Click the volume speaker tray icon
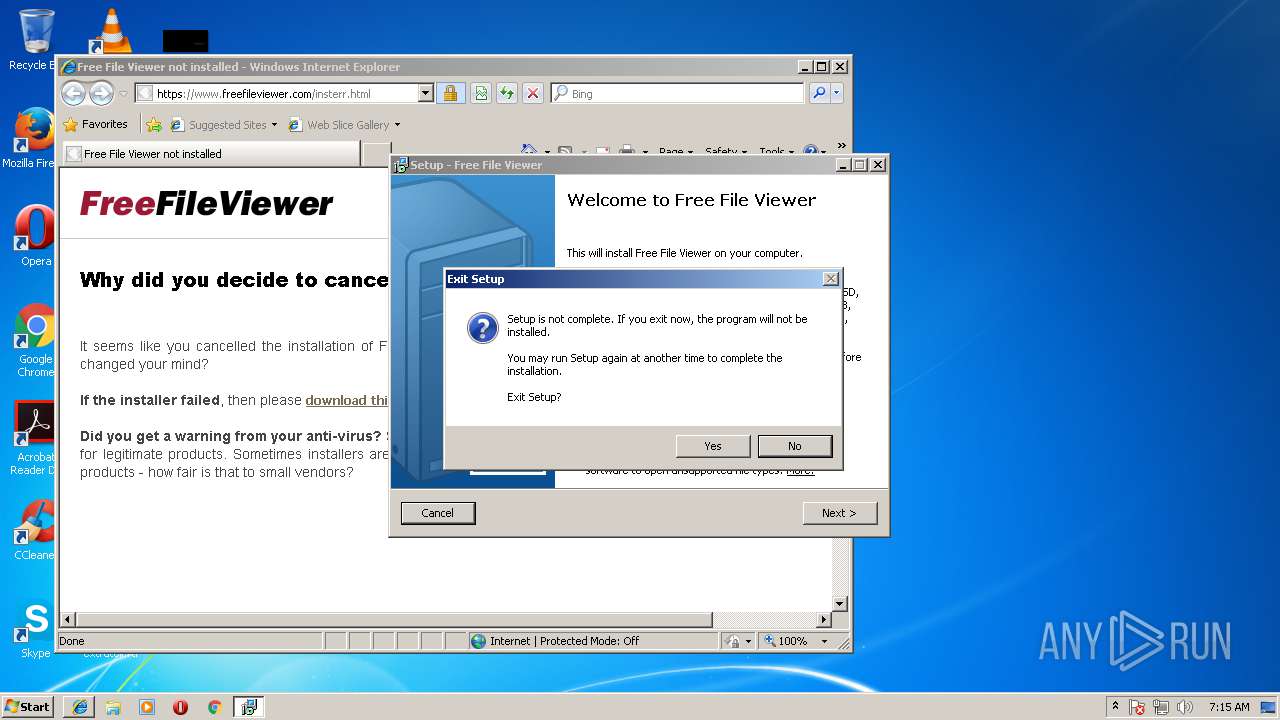1280x720 pixels. pos(1185,707)
